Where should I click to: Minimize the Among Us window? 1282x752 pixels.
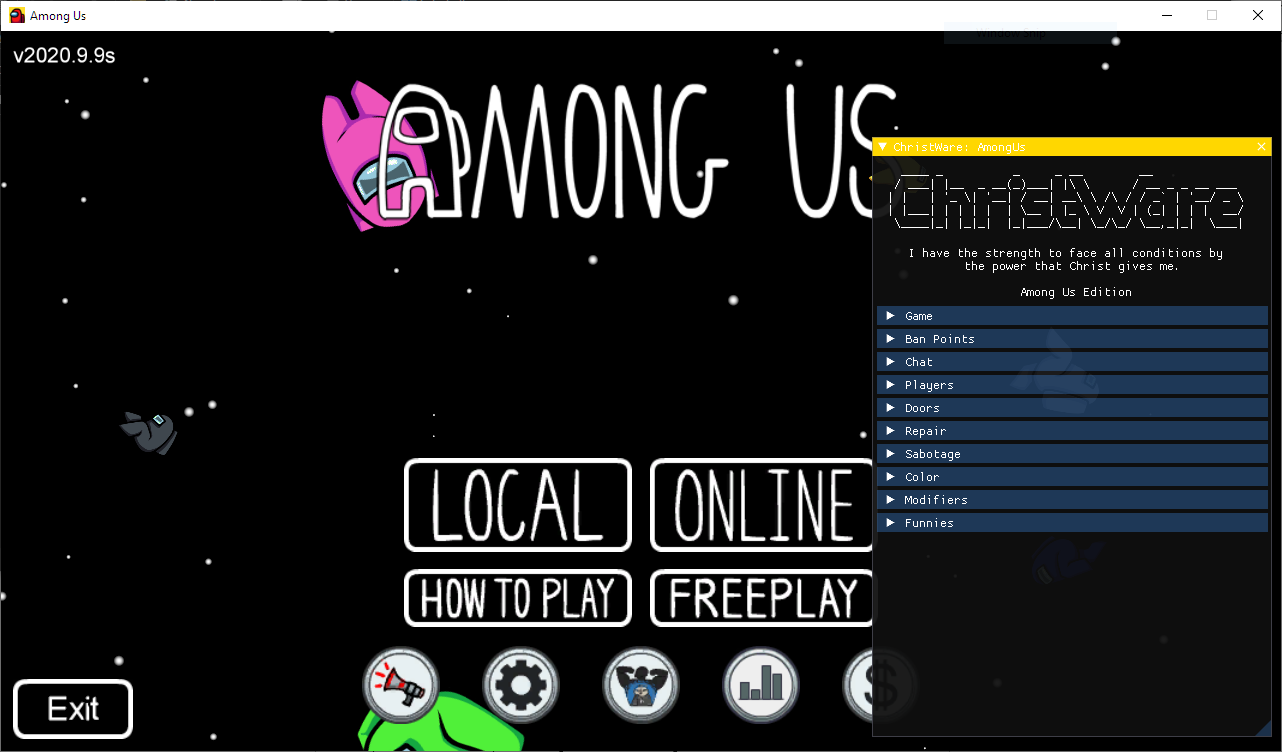(x=1166, y=15)
